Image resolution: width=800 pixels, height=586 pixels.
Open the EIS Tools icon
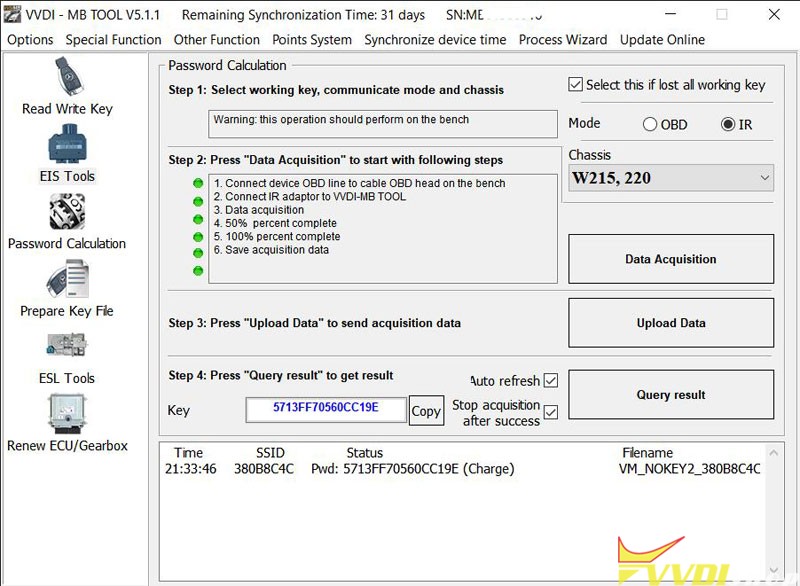coord(67,145)
